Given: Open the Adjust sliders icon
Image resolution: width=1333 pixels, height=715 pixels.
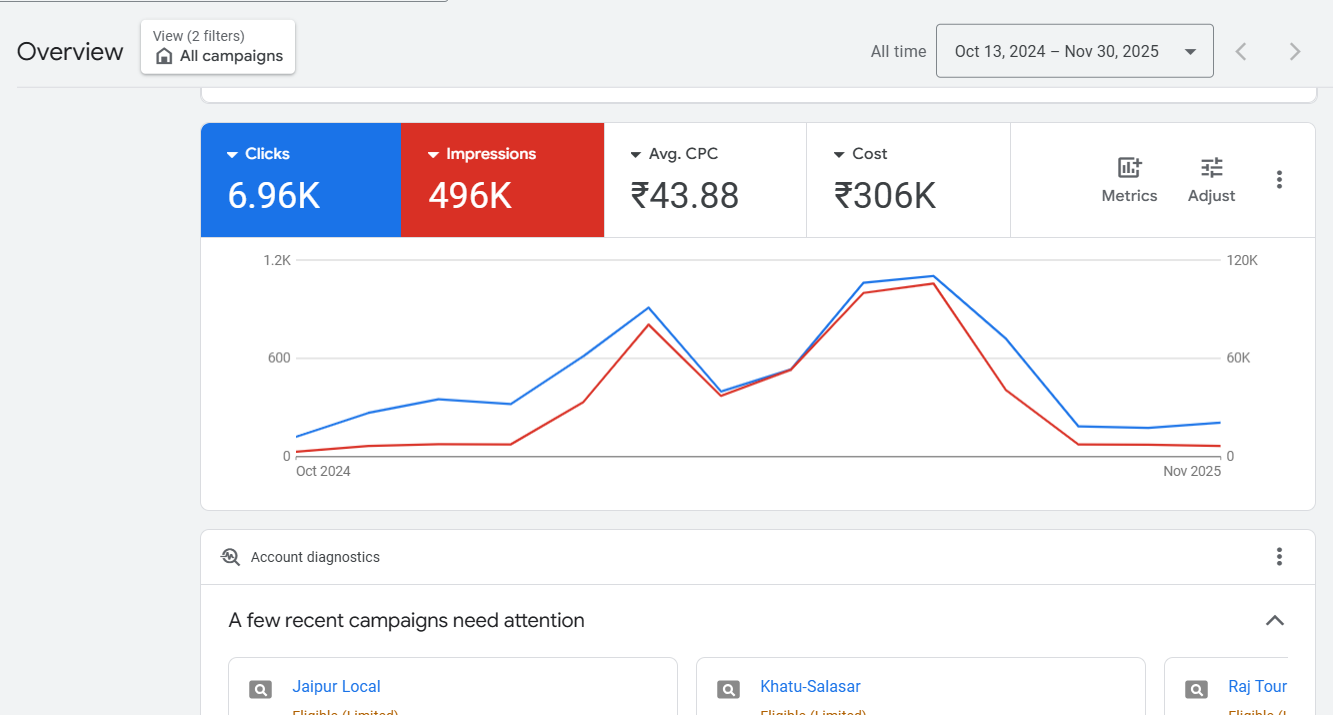Looking at the screenshot, I should click(x=1211, y=168).
